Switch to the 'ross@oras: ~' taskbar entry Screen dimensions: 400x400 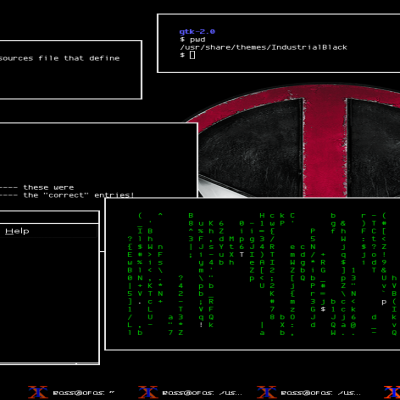point(71,392)
